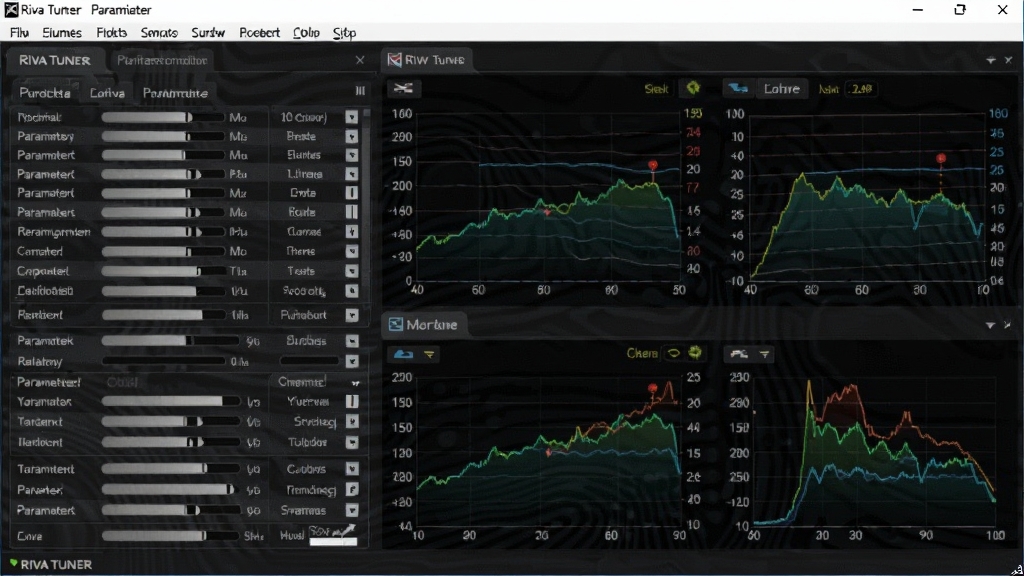Viewport: 1024px width, 576px height.
Task: Click the green gear icon beside "Seek"
Action: point(692,88)
